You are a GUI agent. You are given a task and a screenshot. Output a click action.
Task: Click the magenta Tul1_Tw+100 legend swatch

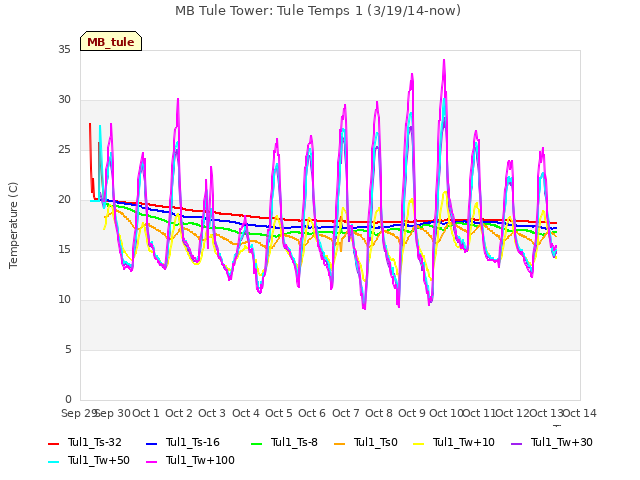[x=152, y=461]
